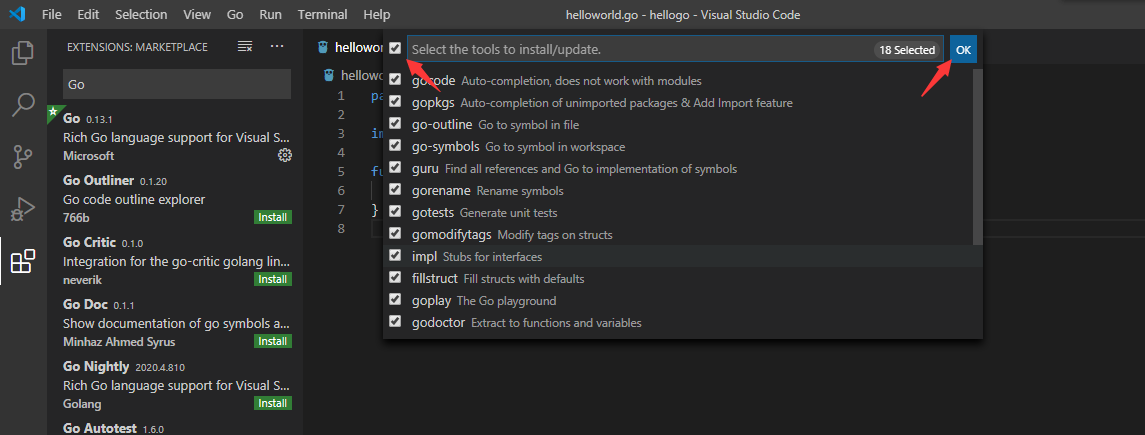Image resolution: width=1145 pixels, height=435 pixels.
Task: Open the Extensions view icon
Action: (x=23, y=261)
